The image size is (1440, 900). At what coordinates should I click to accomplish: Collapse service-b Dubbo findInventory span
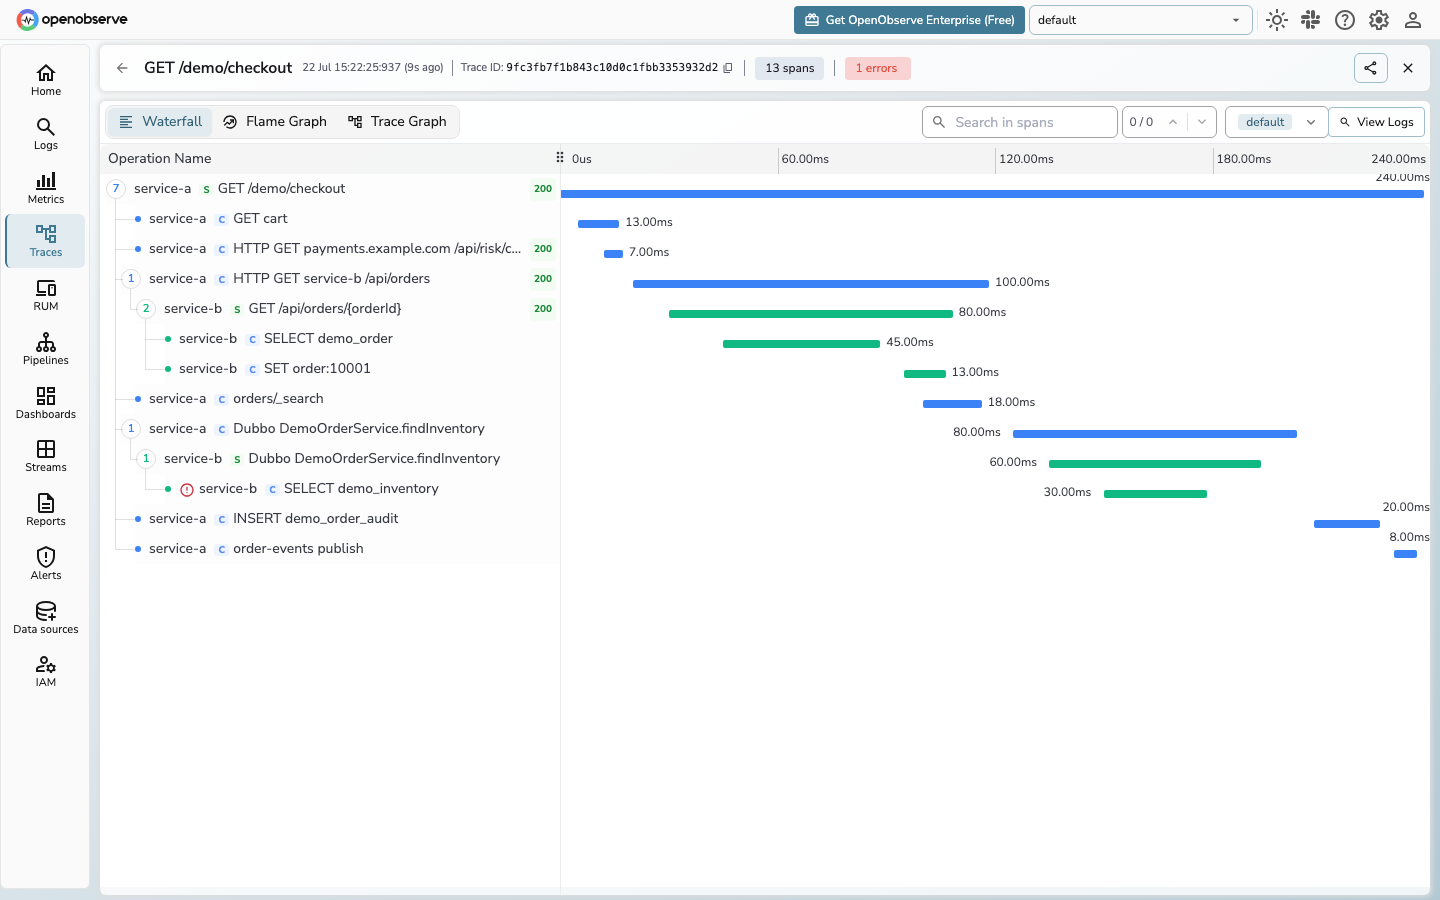pyautogui.click(x=146, y=458)
